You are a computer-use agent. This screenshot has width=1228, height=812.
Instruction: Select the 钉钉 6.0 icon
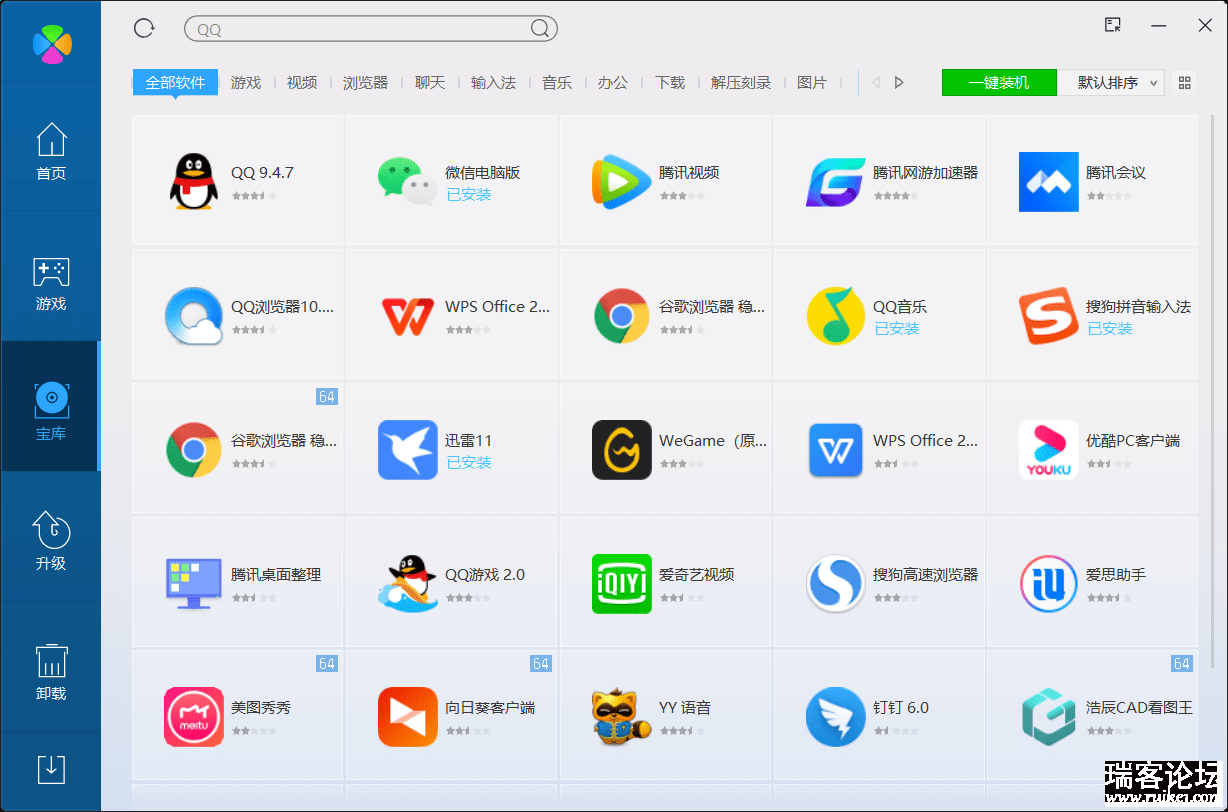click(835, 717)
